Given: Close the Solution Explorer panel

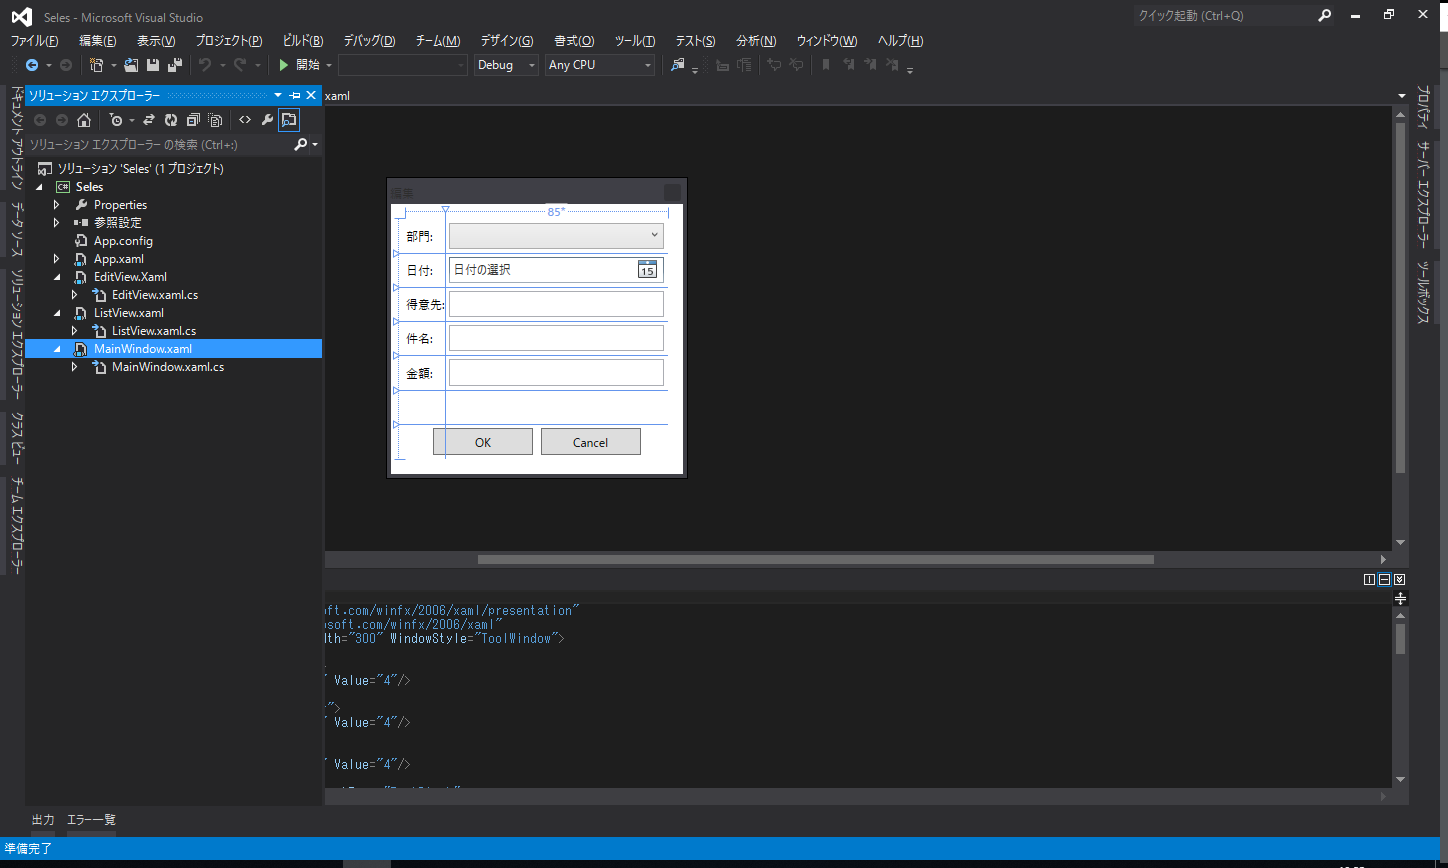Looking at the screenshot, I should click(x=311, y=95).
